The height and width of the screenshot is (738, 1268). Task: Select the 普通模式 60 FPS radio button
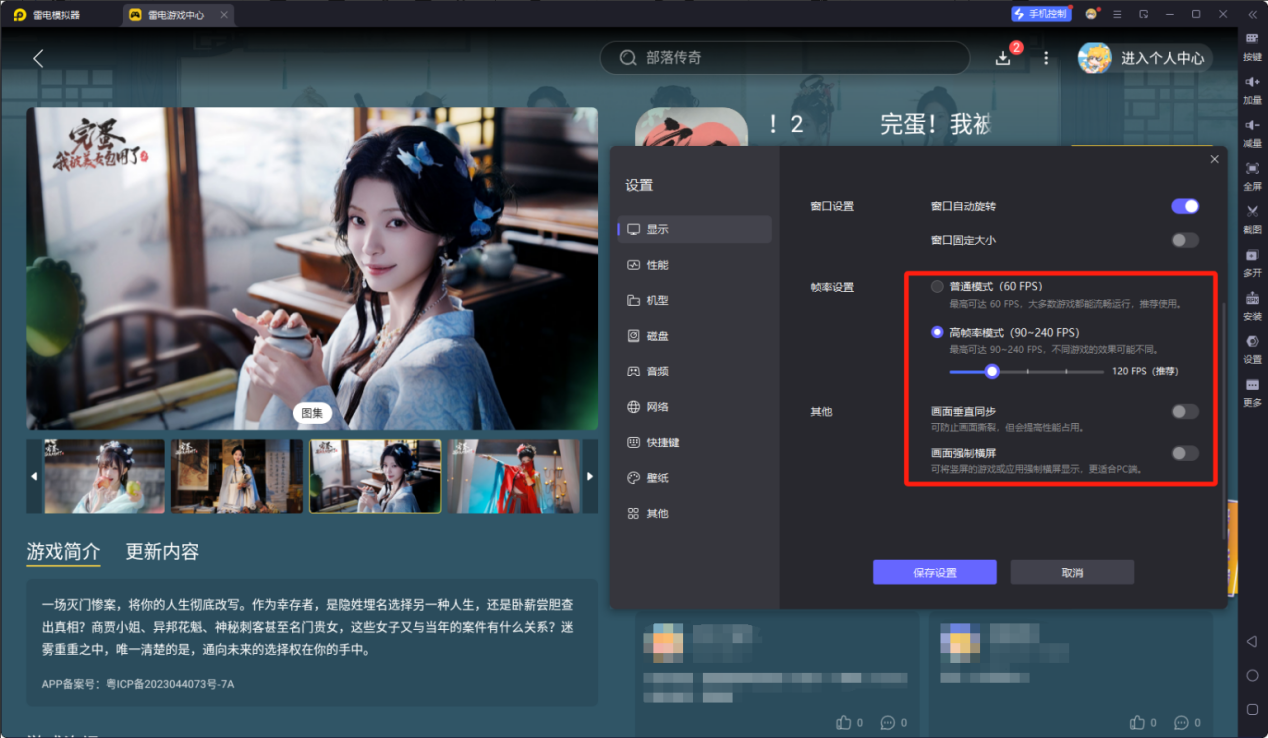(x=936, y=285)
